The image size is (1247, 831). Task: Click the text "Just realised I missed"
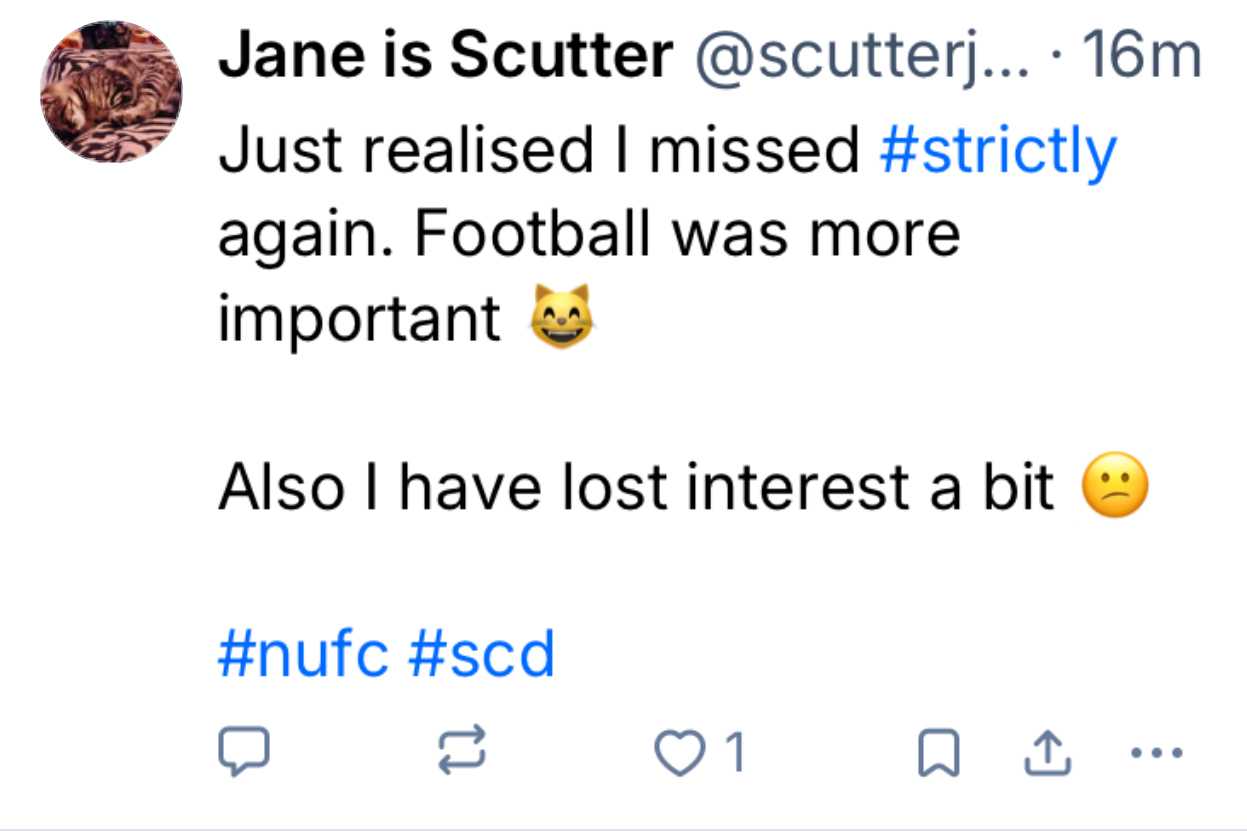tap(540, 150)
